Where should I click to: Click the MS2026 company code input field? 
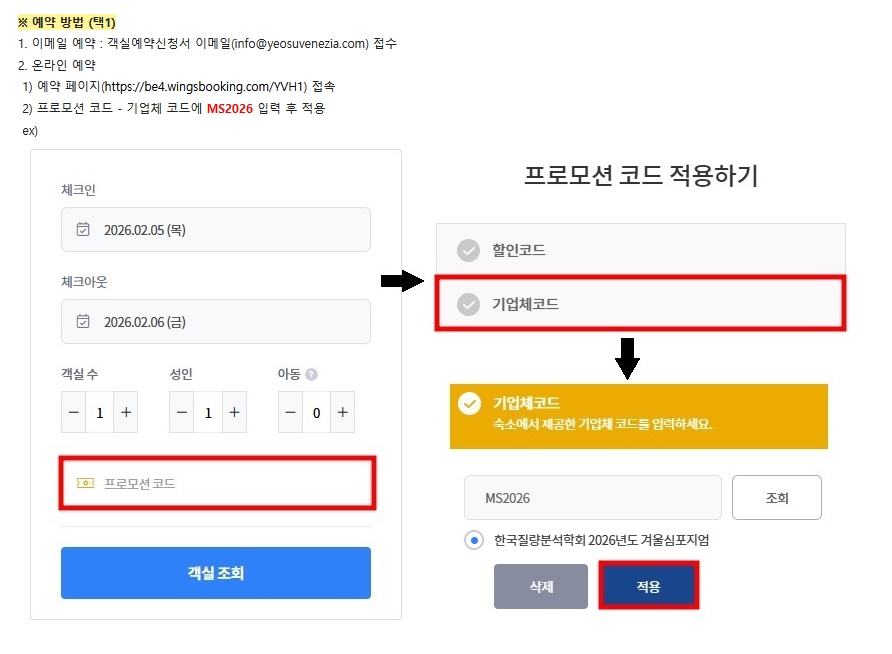click(593, 498)
